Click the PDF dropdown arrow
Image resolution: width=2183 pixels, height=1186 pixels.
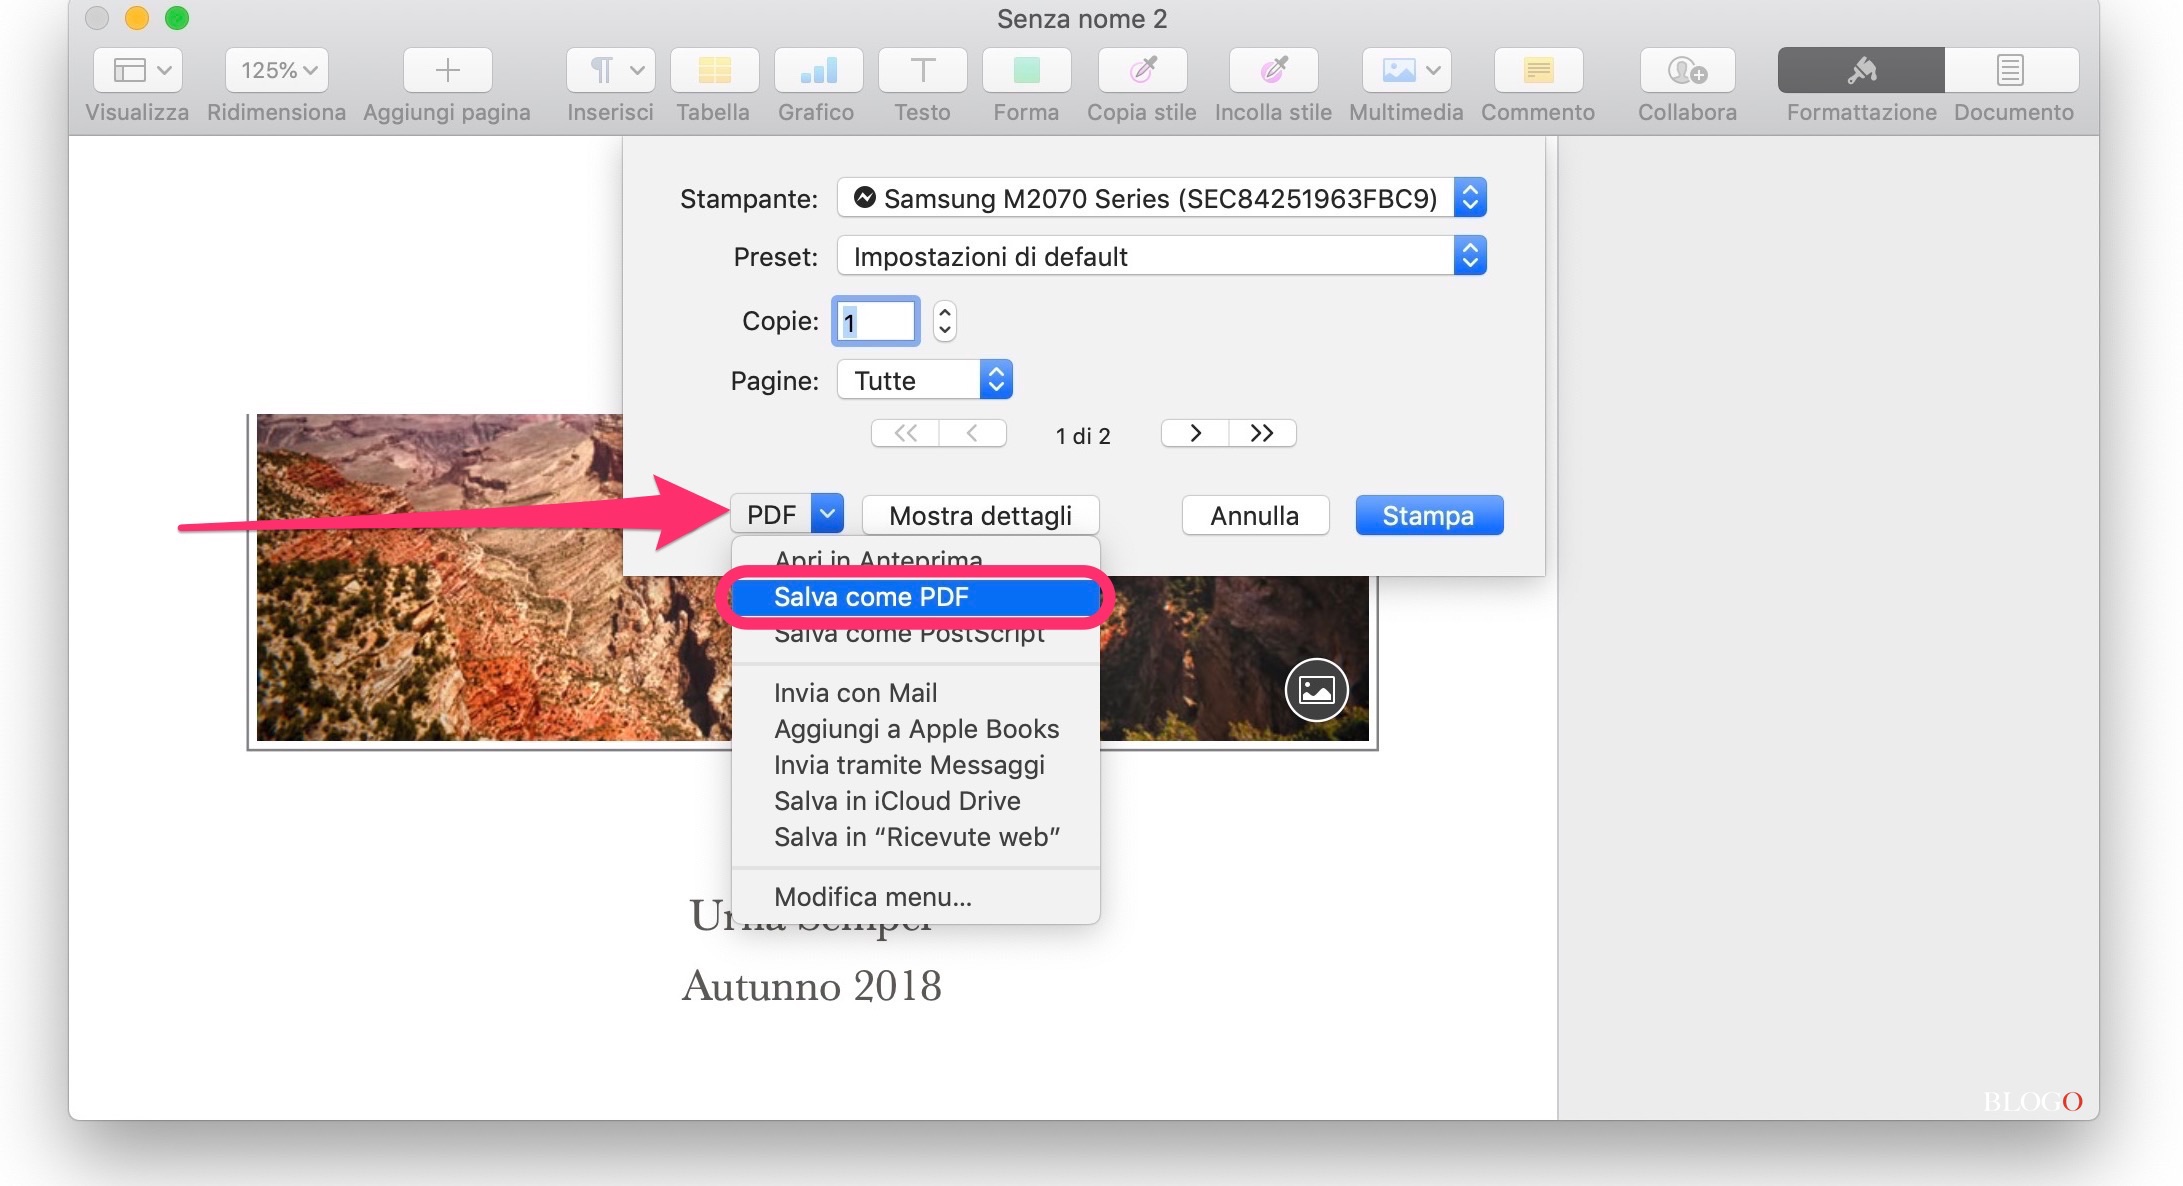tap(827, 514)
